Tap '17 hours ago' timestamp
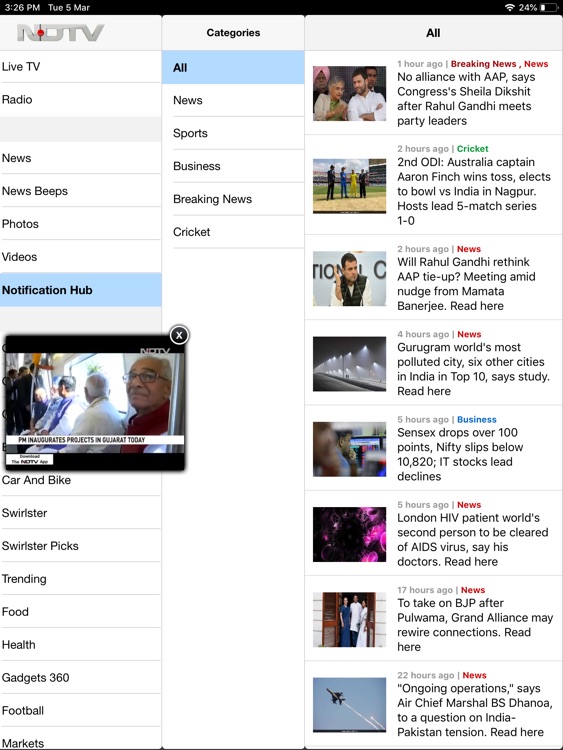This screenshot has width=563, height=750. point(424,590)
